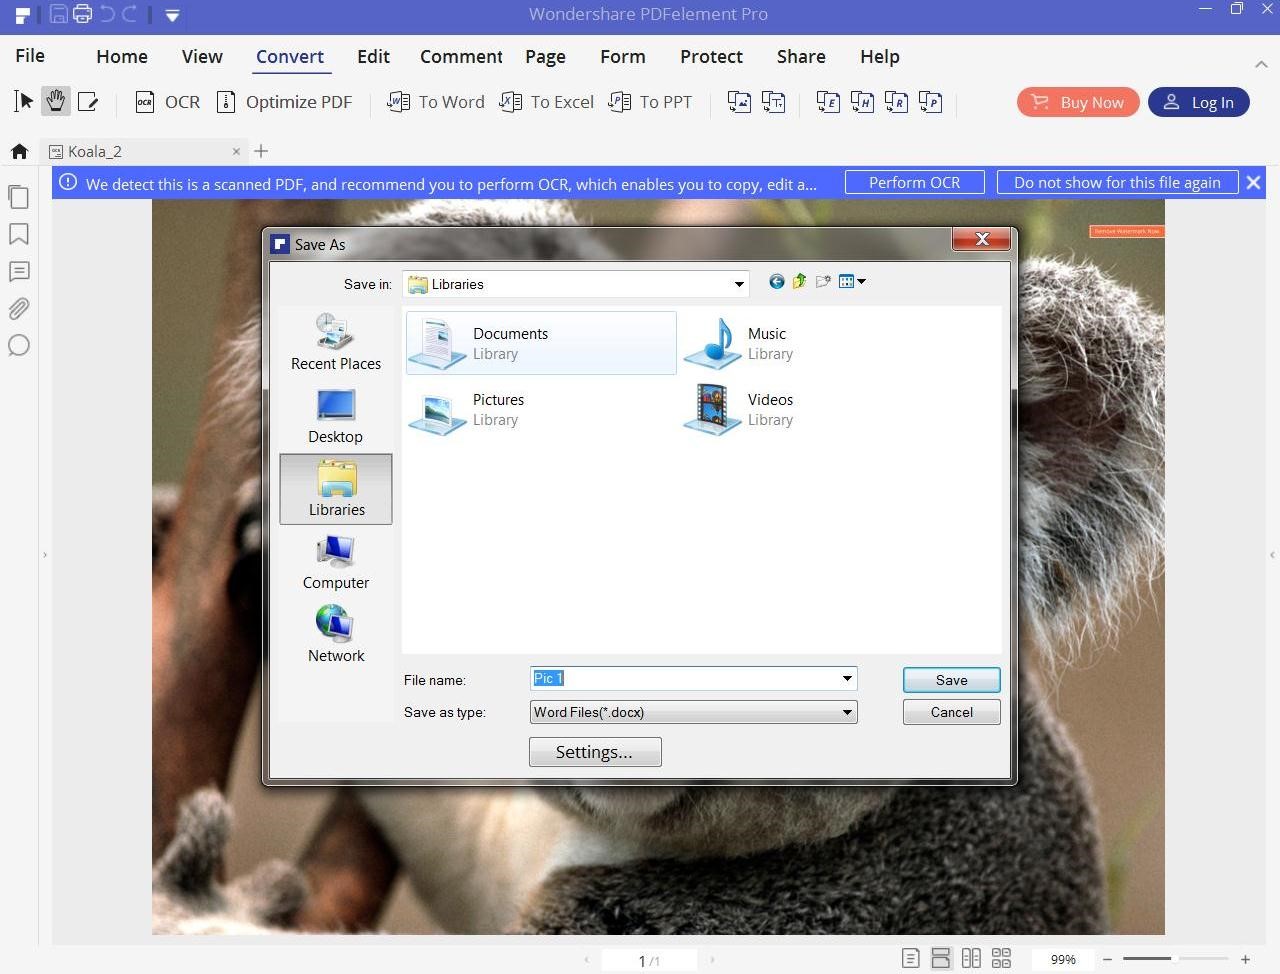Screen dimensions: 1280x974
Task: Activate the Hand tool
Action: coord(56,101)
